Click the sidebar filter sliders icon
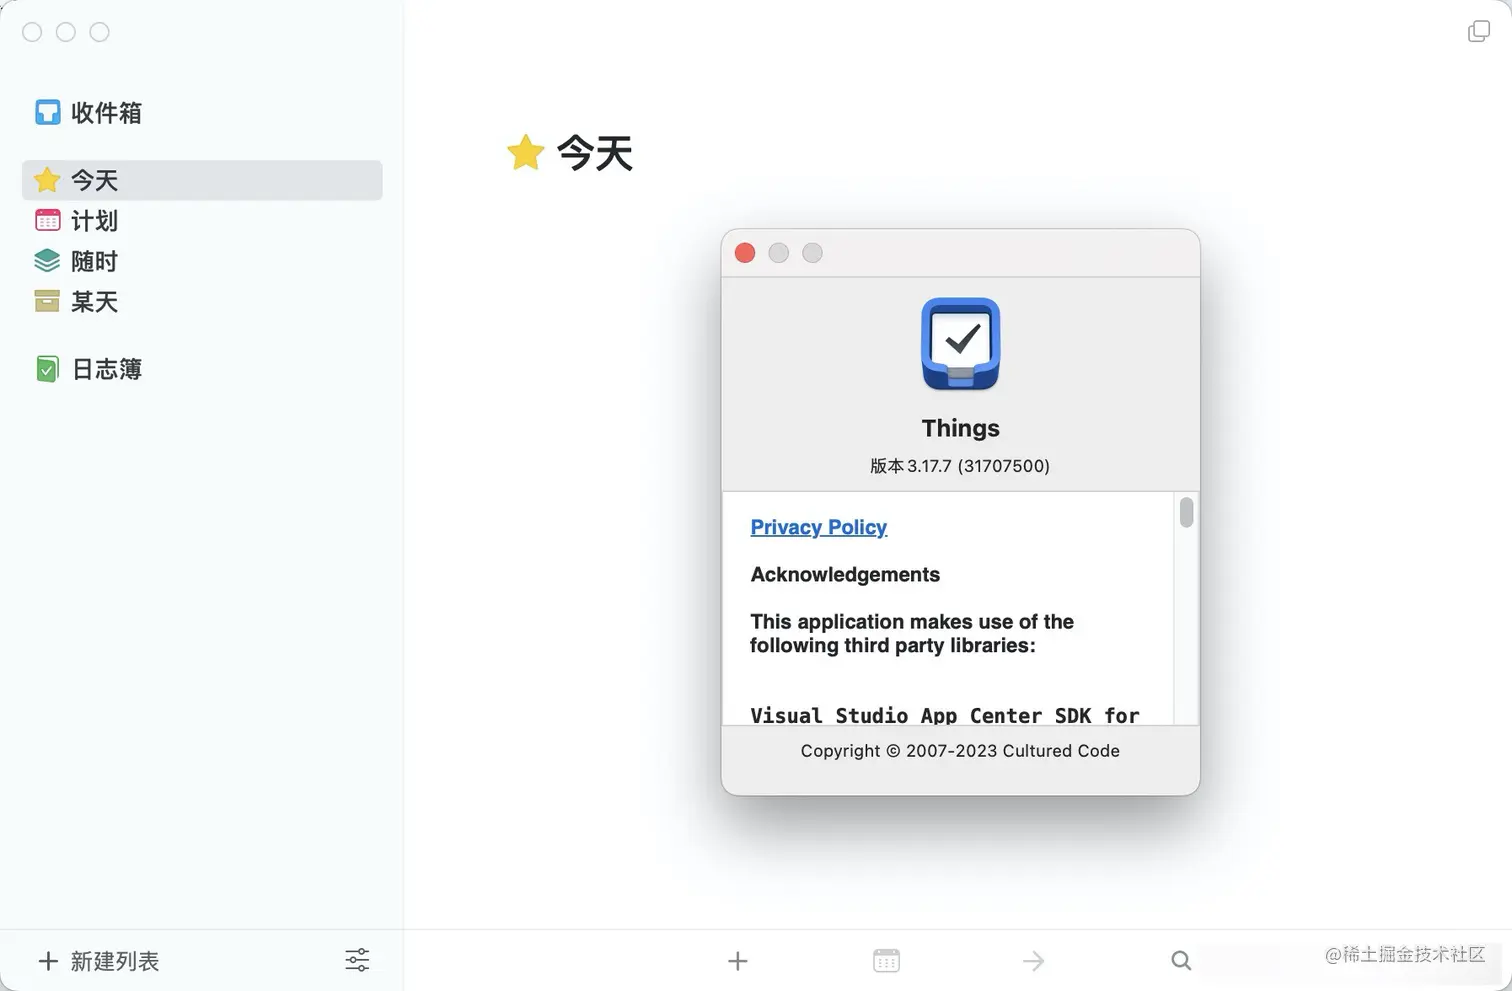Viewport: 1512px width, 991px height. (x=357, y=960)
